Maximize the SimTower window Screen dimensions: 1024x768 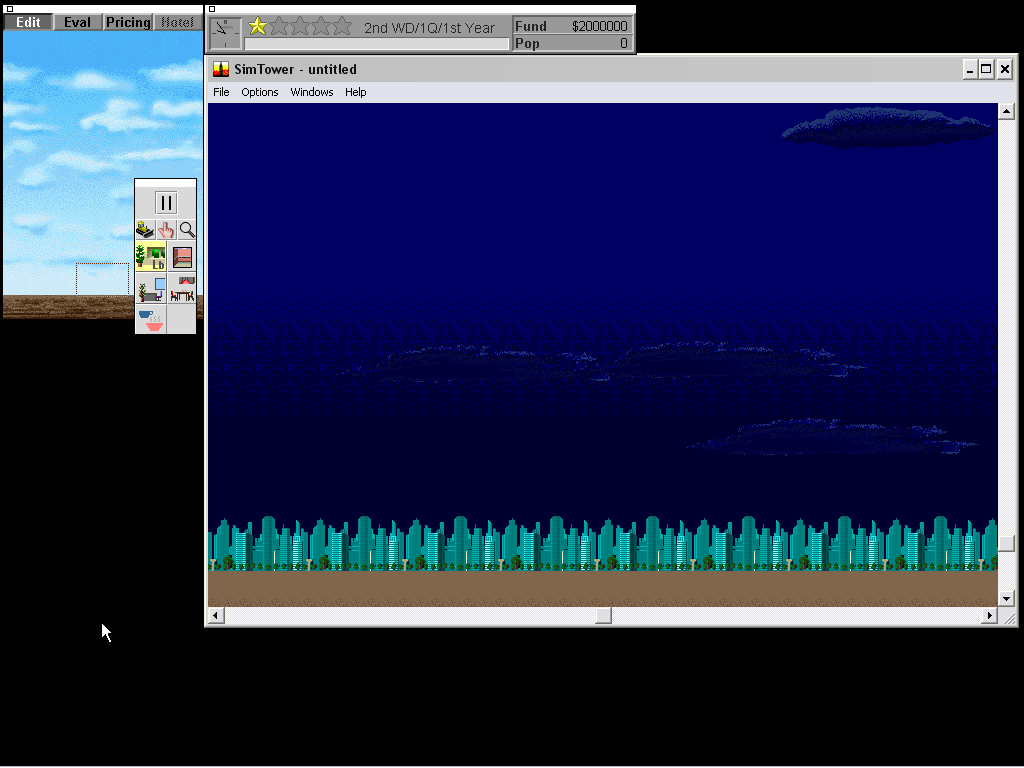click(987, 69)
